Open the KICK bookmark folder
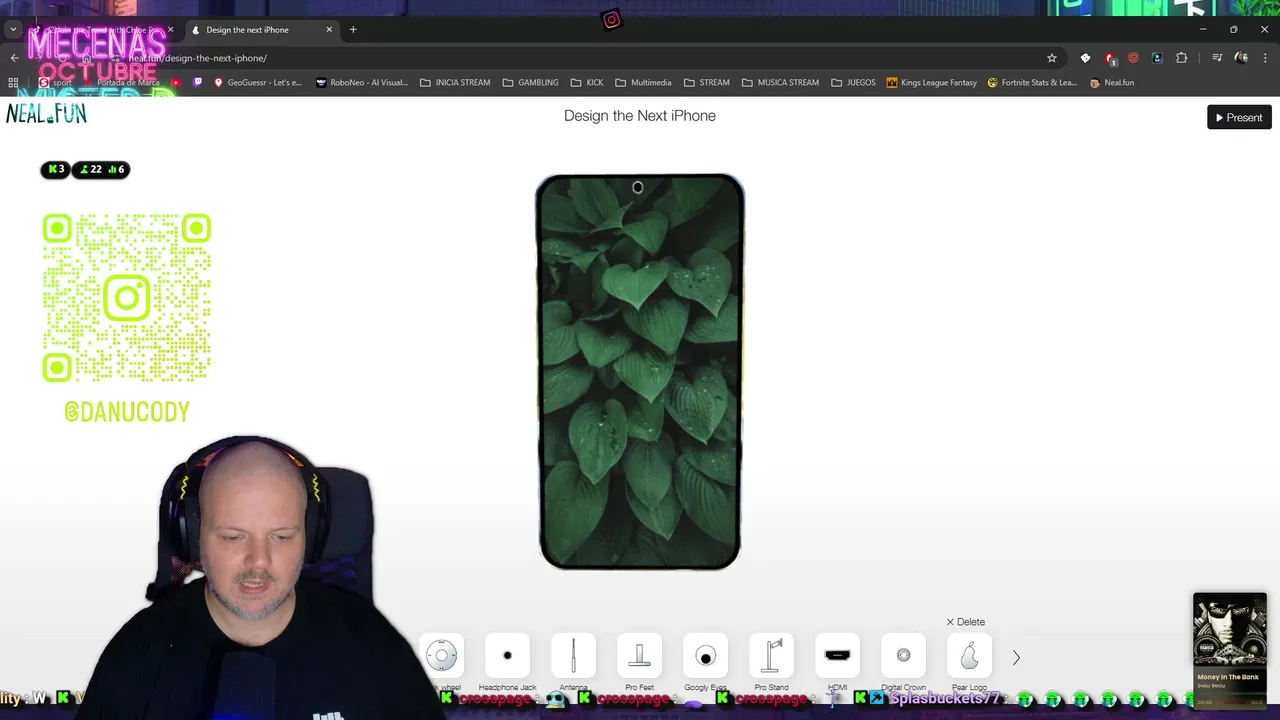 (587, 82)
